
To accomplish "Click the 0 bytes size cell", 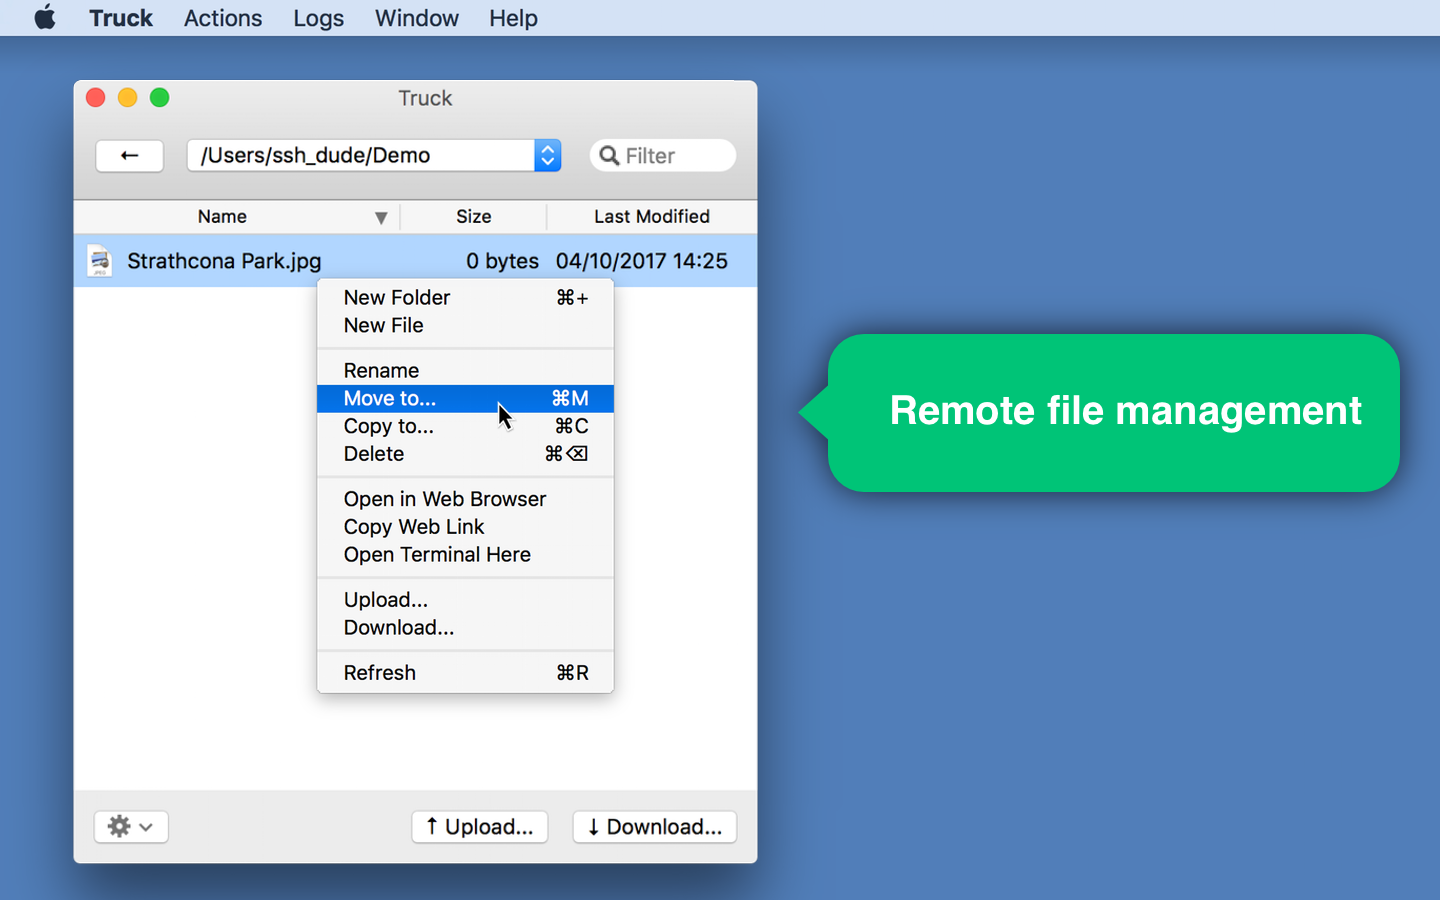I will 502,261.
